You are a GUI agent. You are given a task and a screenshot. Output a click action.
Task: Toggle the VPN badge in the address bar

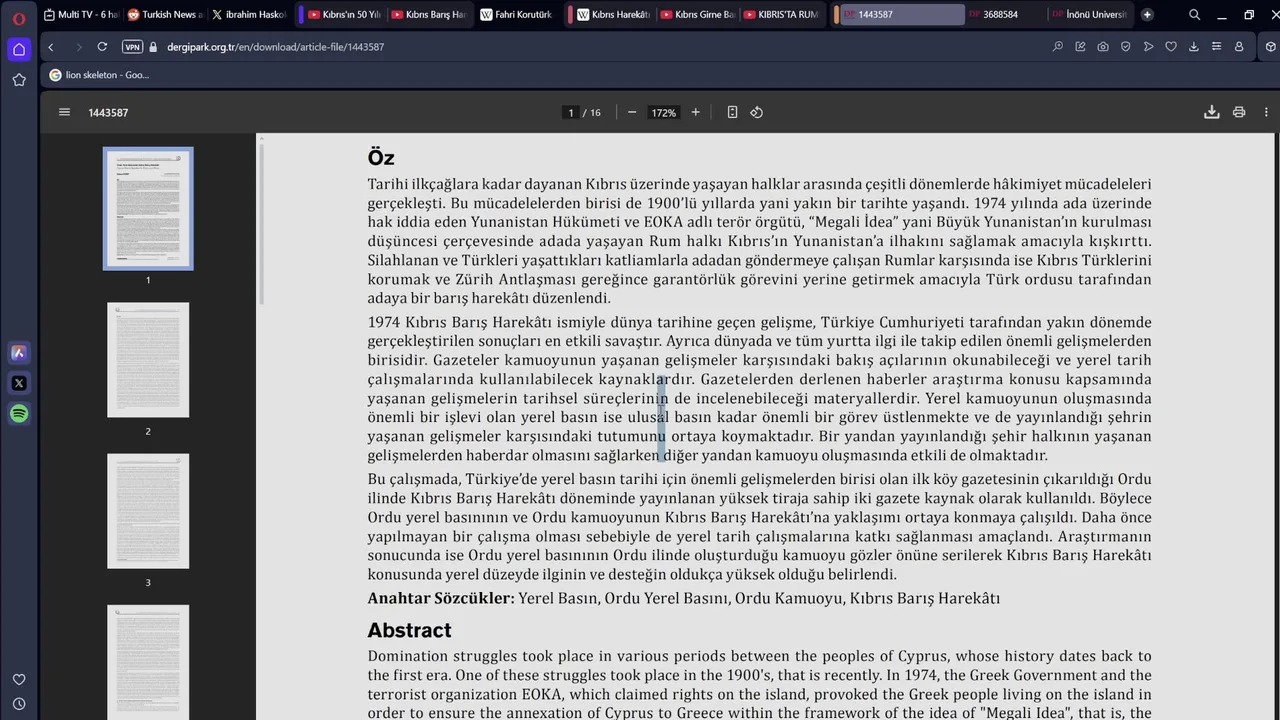[132, 47]
